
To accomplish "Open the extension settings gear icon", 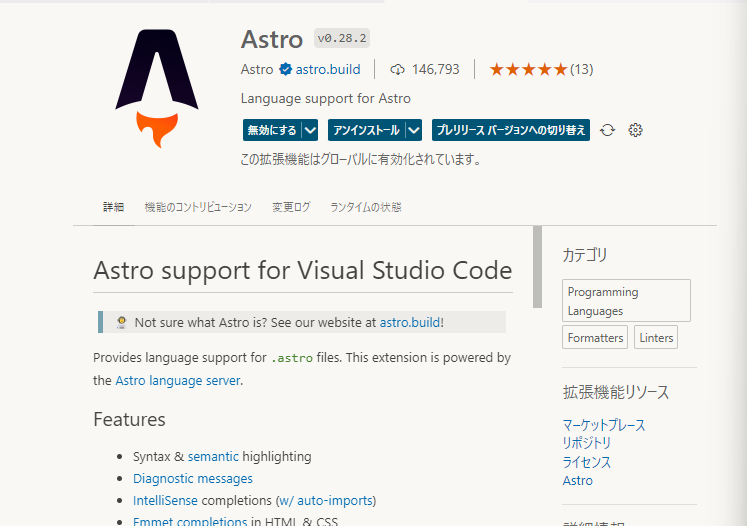I will point(635,130).
